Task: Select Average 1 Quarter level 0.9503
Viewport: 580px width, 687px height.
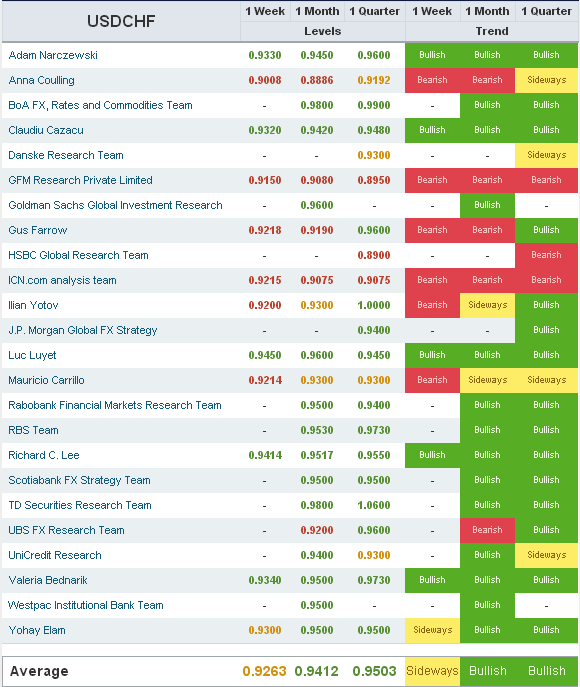Action: click(x=374, y=671)
